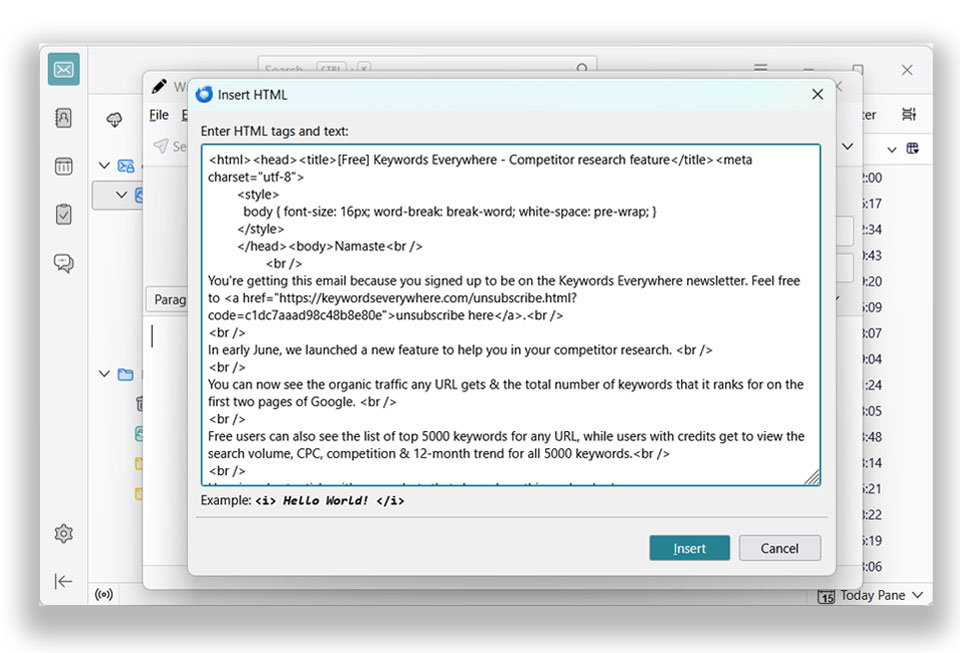
Task: Open the File menu in Write window
Action: tap(159, 114)
